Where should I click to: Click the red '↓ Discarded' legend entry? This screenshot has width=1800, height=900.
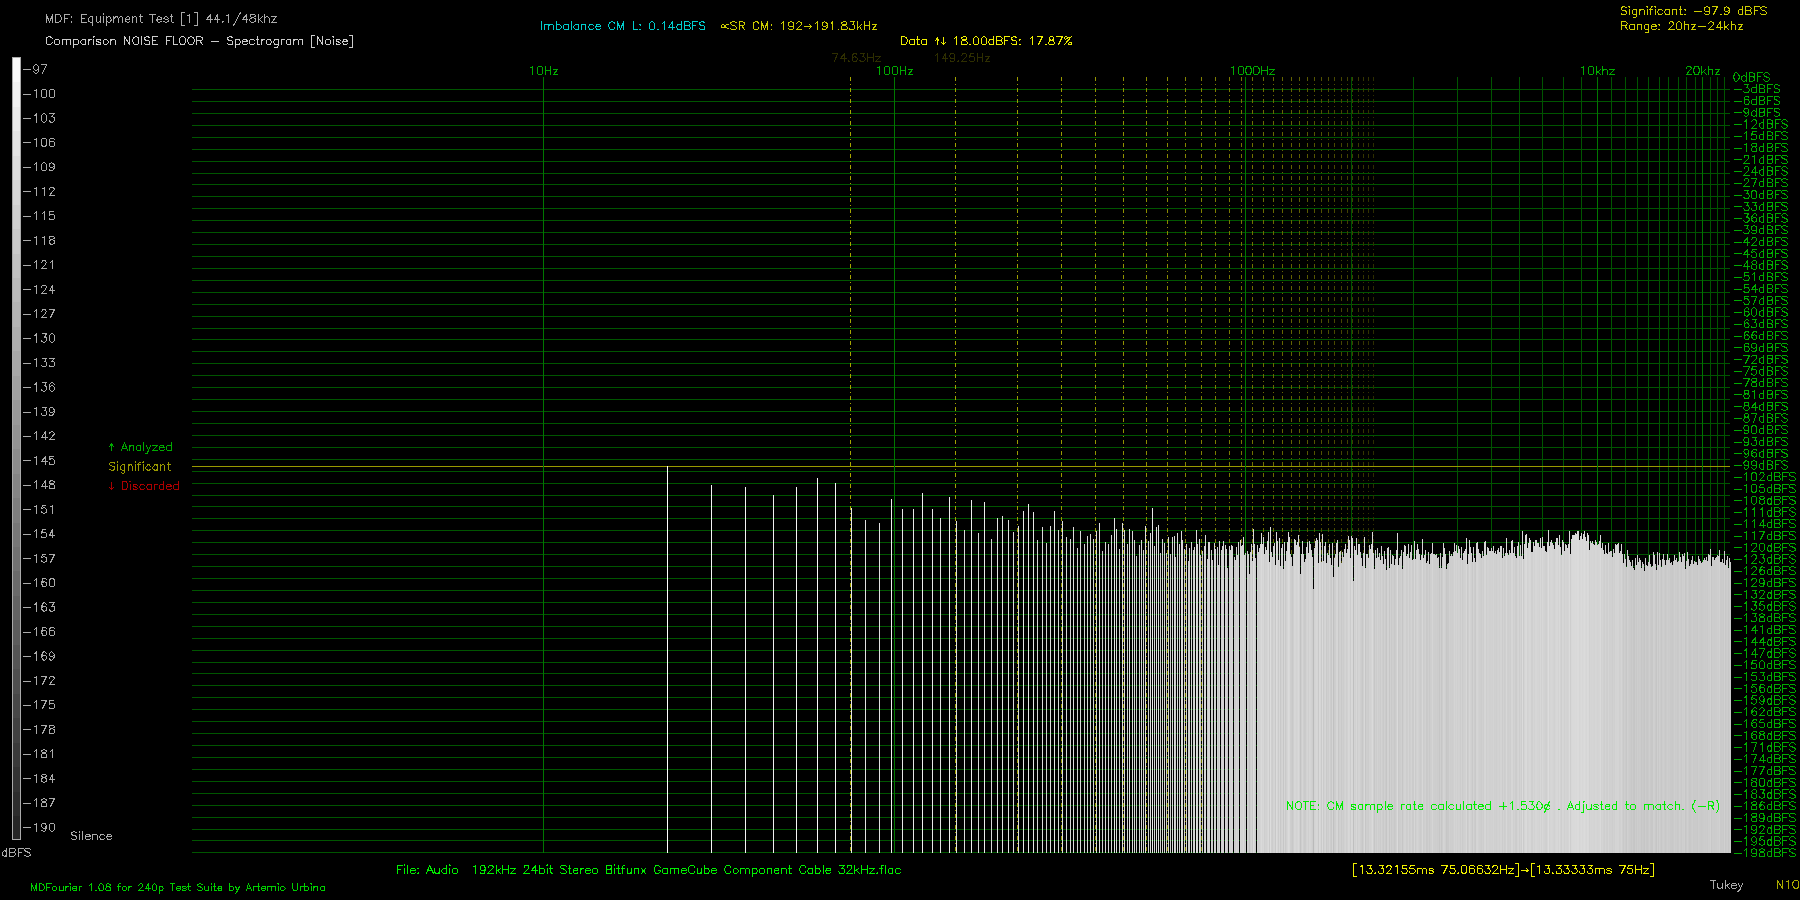click(144, 486)
